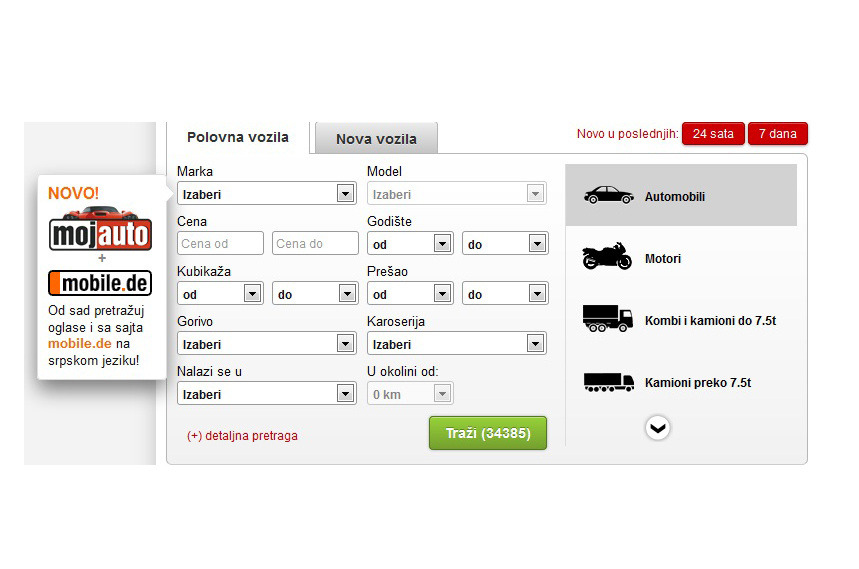Select the Automobili car icon
The height and width of the screenshot is (569, 859).
(x=608, y=196)
